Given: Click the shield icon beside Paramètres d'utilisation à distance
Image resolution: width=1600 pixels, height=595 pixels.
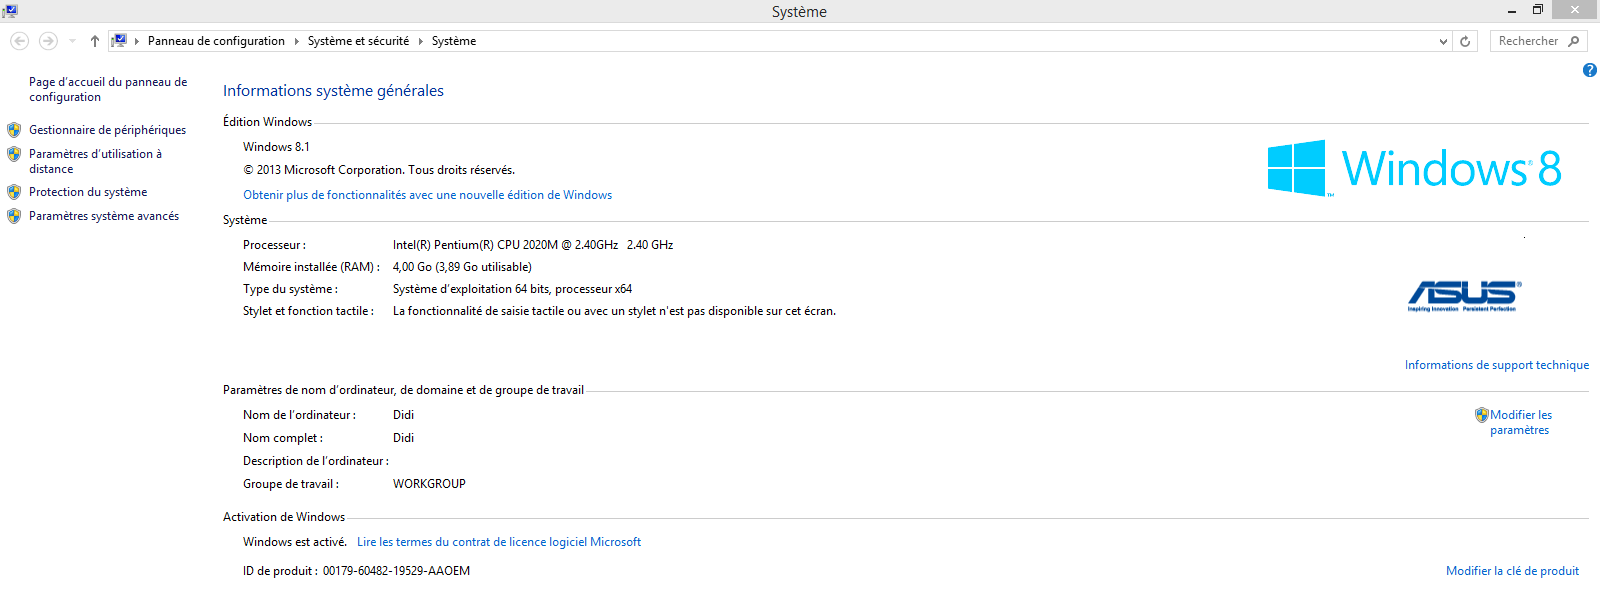Looking at the screenshot, I should (x=14, y=154).
